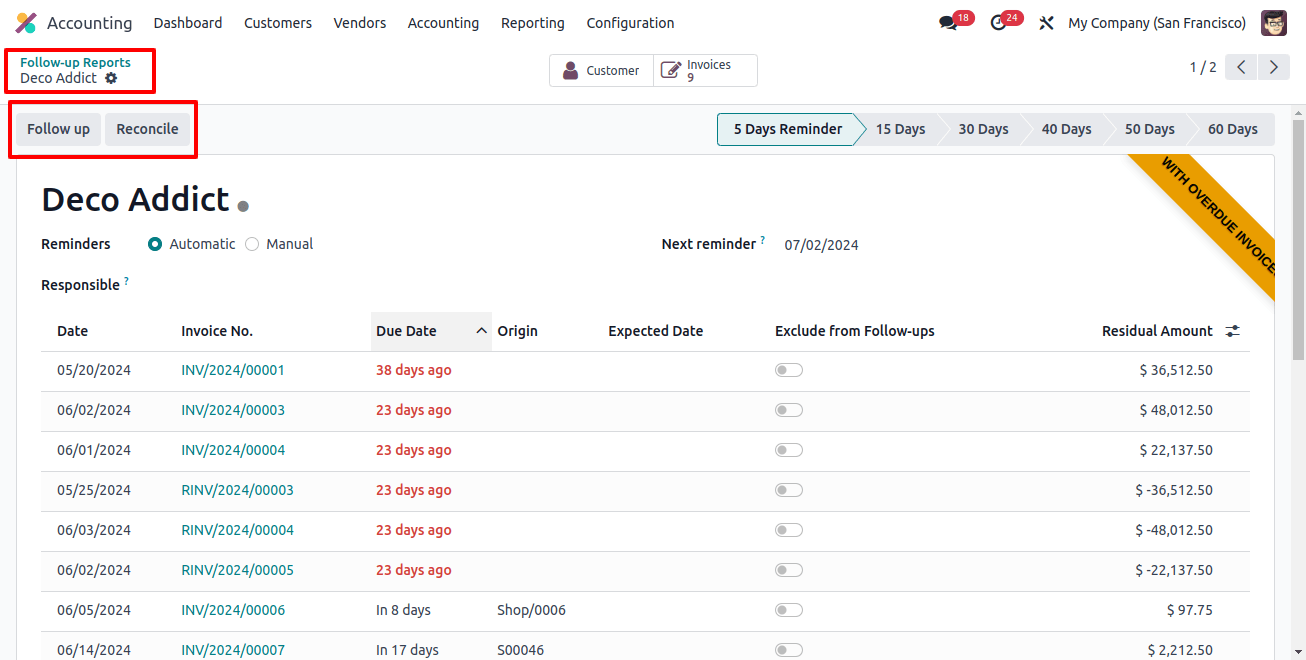
Task: Open the Customers menu
Action: (278, 23)
